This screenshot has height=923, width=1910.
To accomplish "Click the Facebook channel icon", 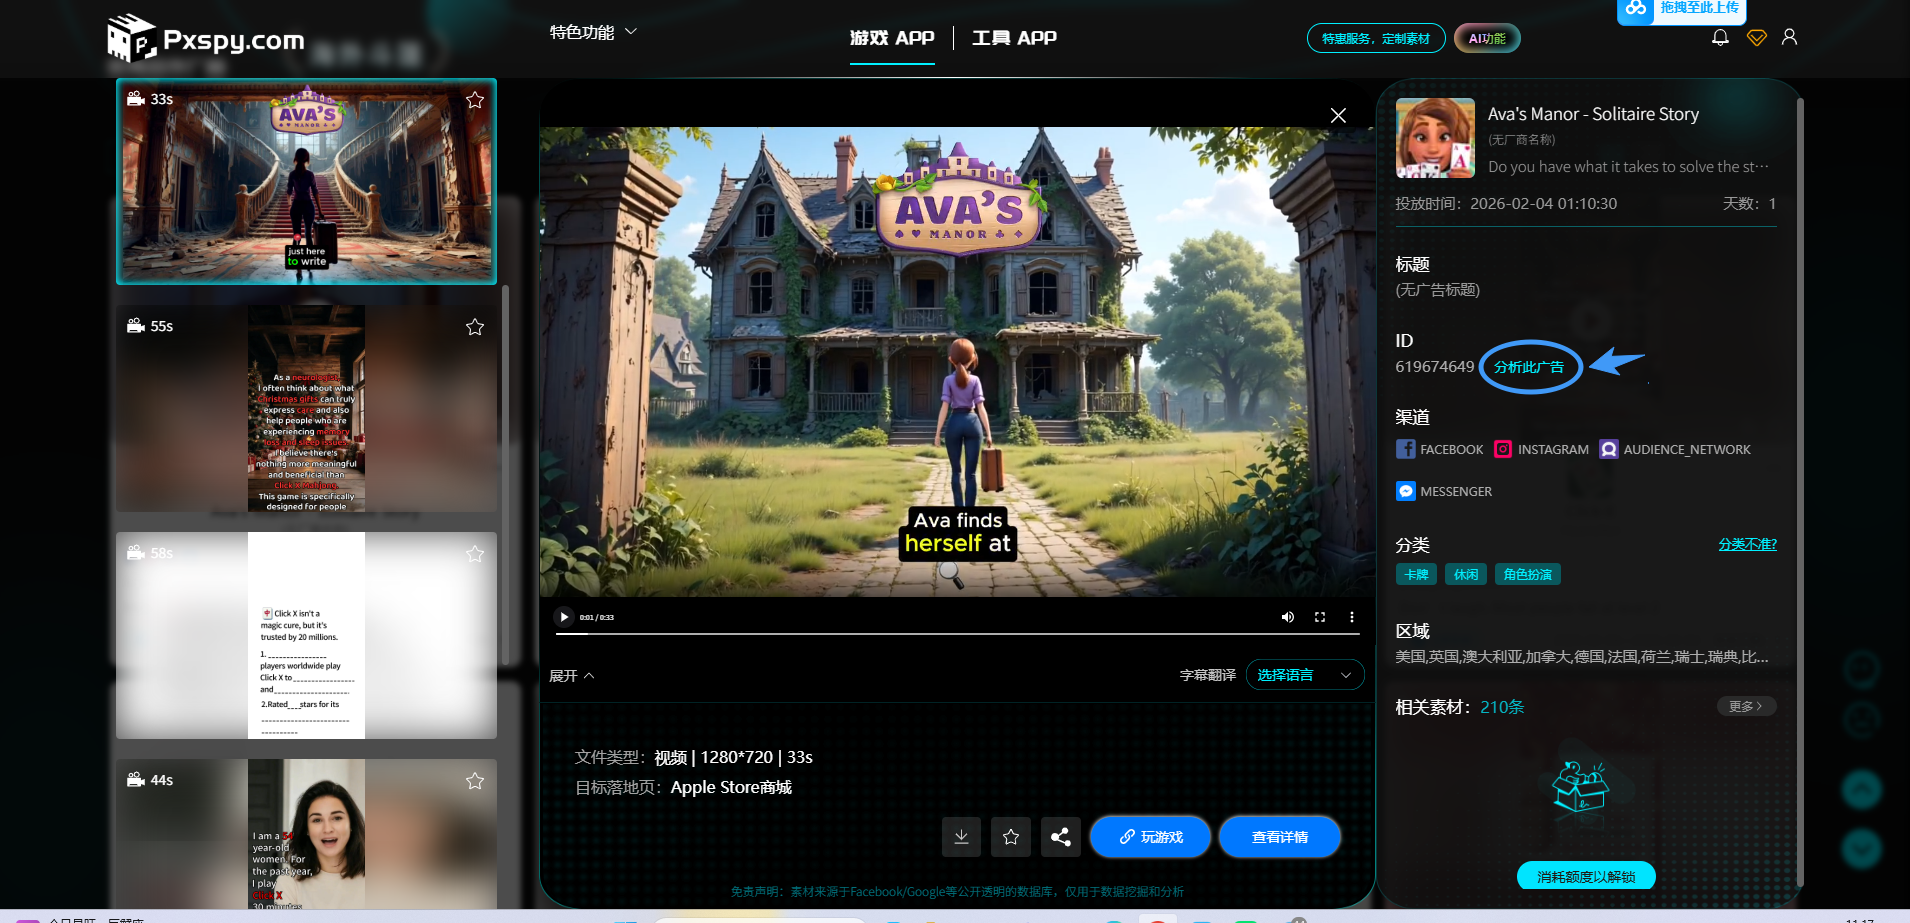I will click(x=1406, y=449).
